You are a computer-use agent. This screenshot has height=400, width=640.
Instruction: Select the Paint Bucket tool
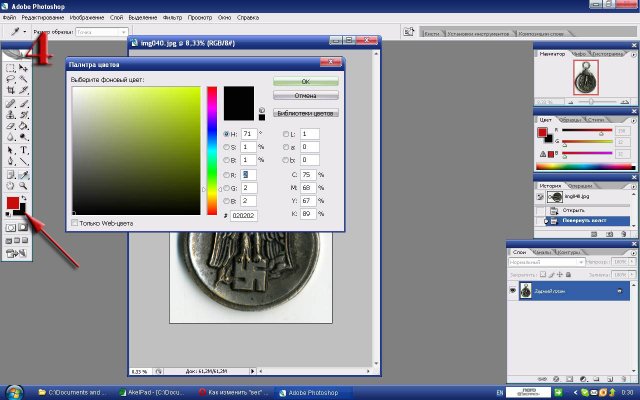tap(23, 126)
